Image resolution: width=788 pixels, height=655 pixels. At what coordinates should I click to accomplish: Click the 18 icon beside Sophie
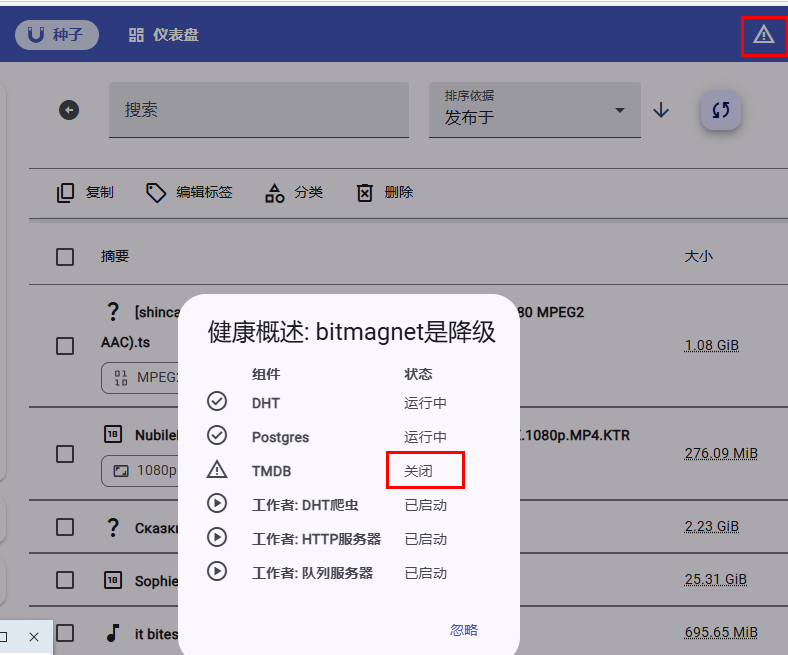click(x=113, y=580)
